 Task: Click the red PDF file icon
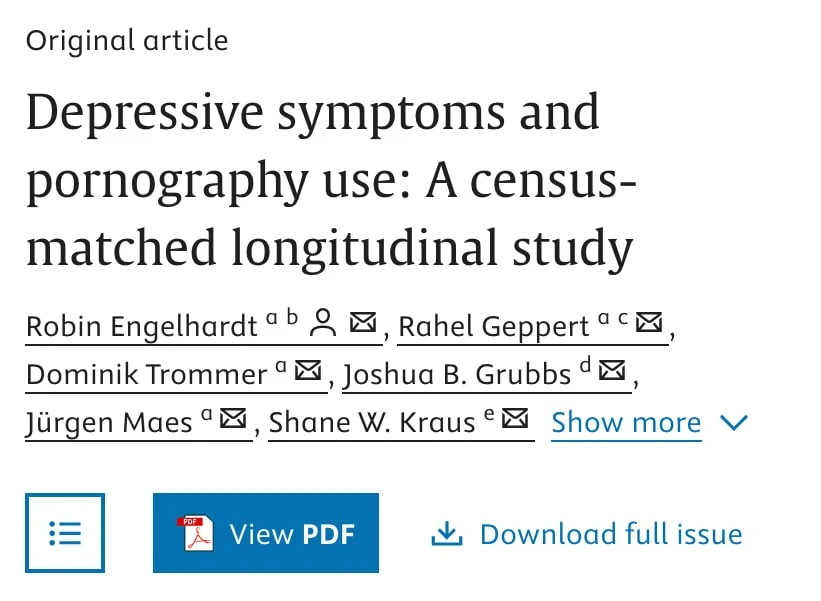point(195,533)
